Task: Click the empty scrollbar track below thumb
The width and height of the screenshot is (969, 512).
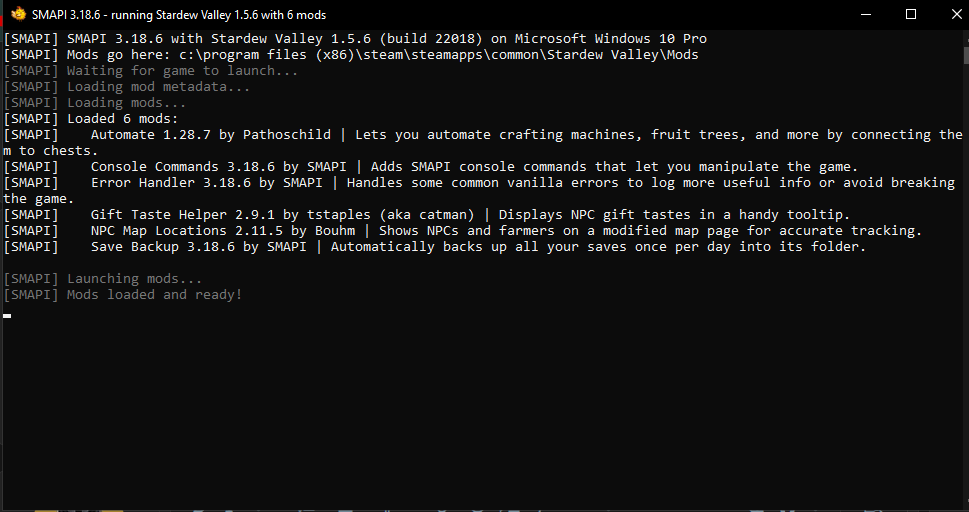Action: 965,284
